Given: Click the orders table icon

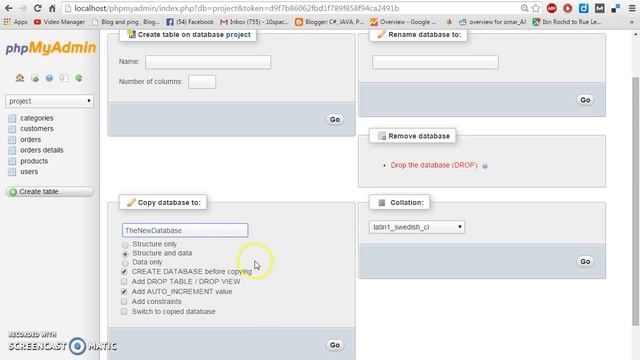Looking at the screenshot, I should (12, 140).
